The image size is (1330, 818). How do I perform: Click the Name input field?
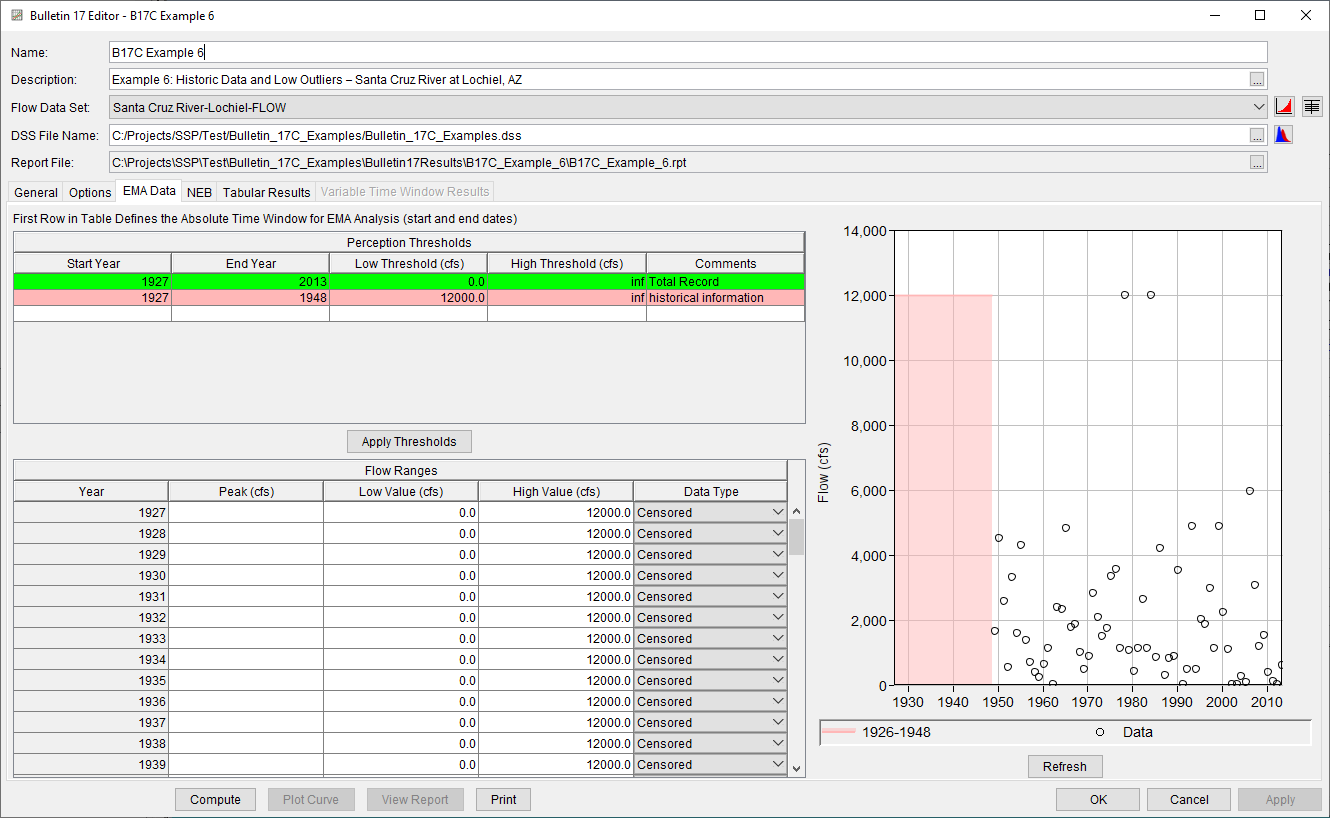(x=688, y=52)
